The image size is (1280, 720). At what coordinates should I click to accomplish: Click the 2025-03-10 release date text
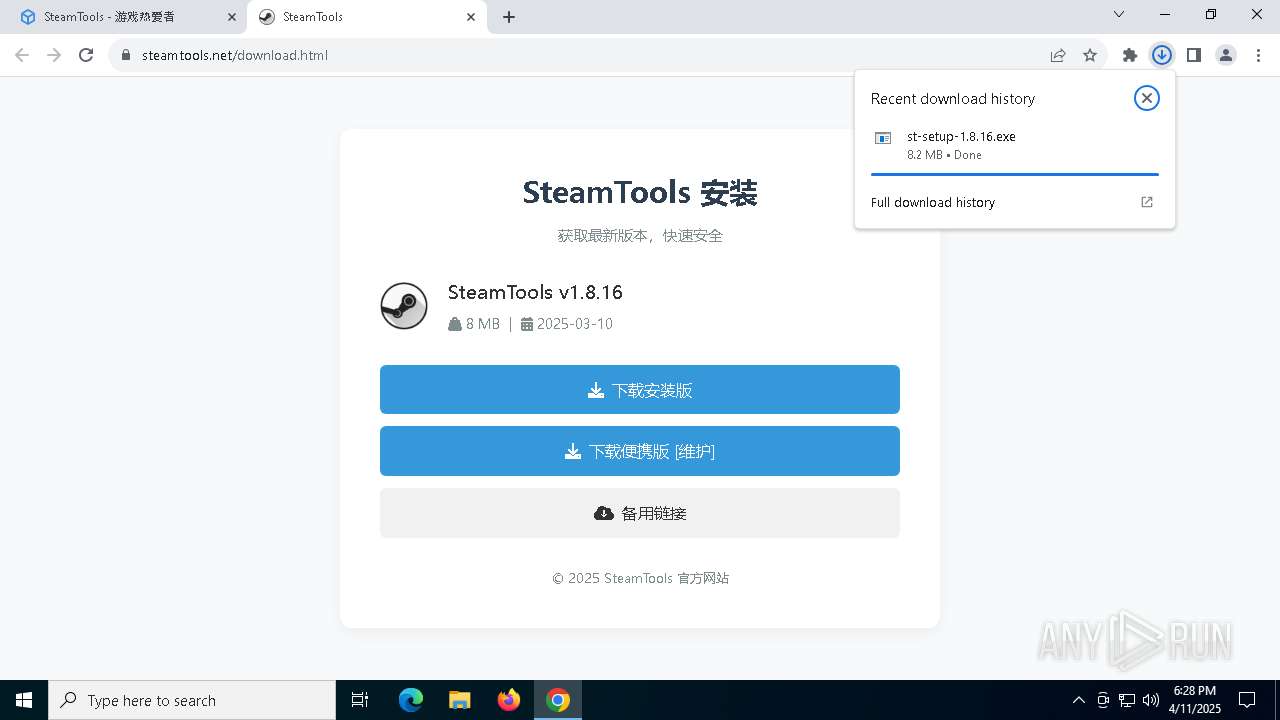click(574, 324)
